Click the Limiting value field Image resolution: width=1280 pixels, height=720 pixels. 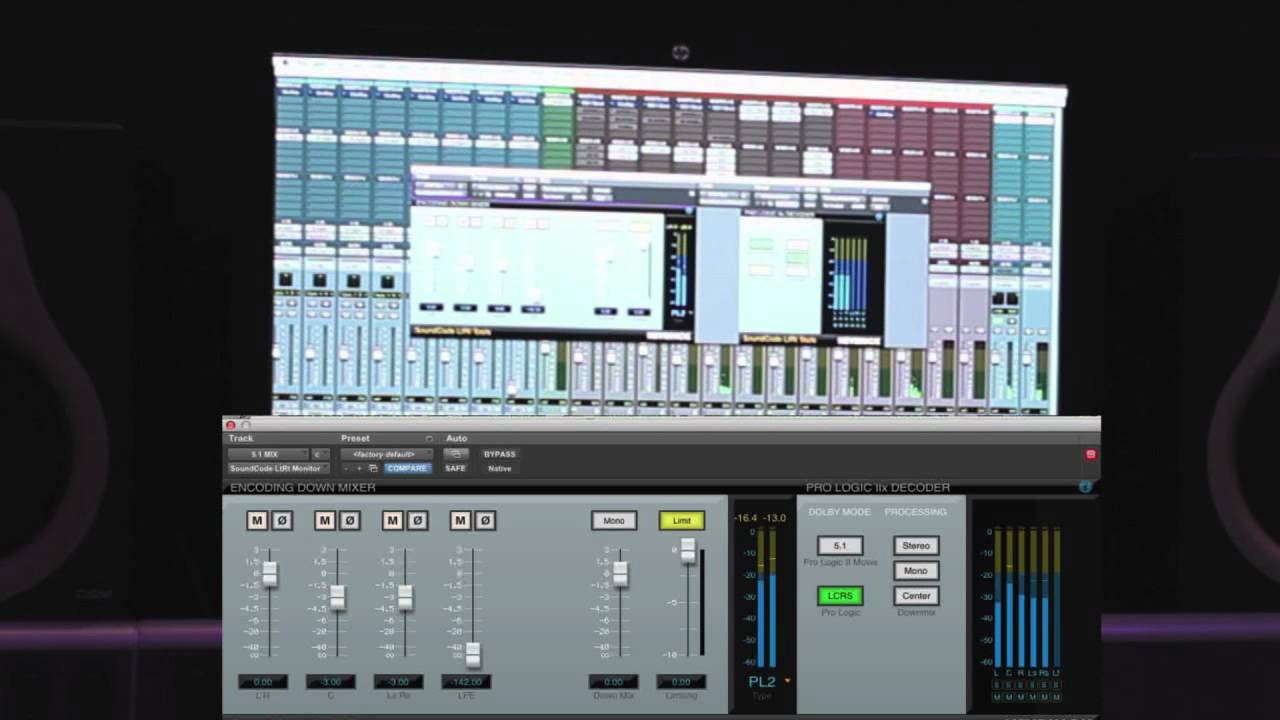(x=681, y=682)
